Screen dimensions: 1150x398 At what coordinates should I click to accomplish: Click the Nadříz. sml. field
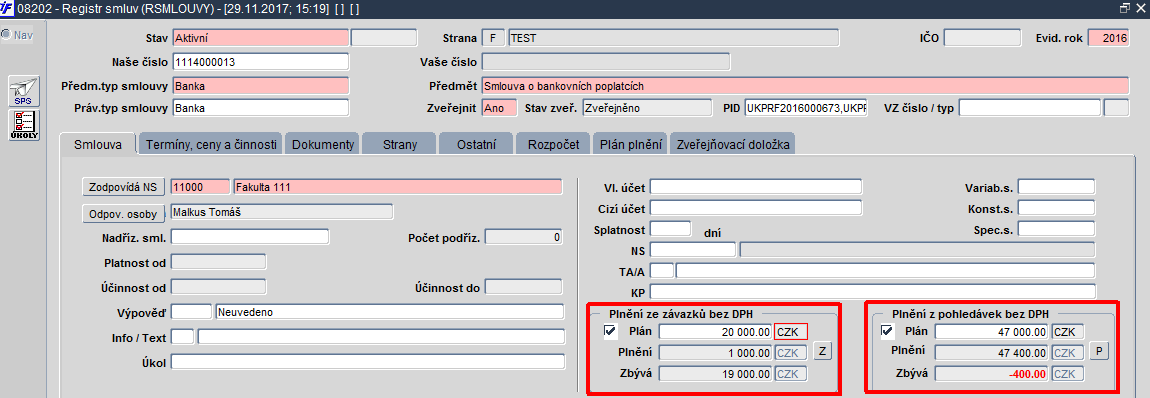click(x=249, y=237)
